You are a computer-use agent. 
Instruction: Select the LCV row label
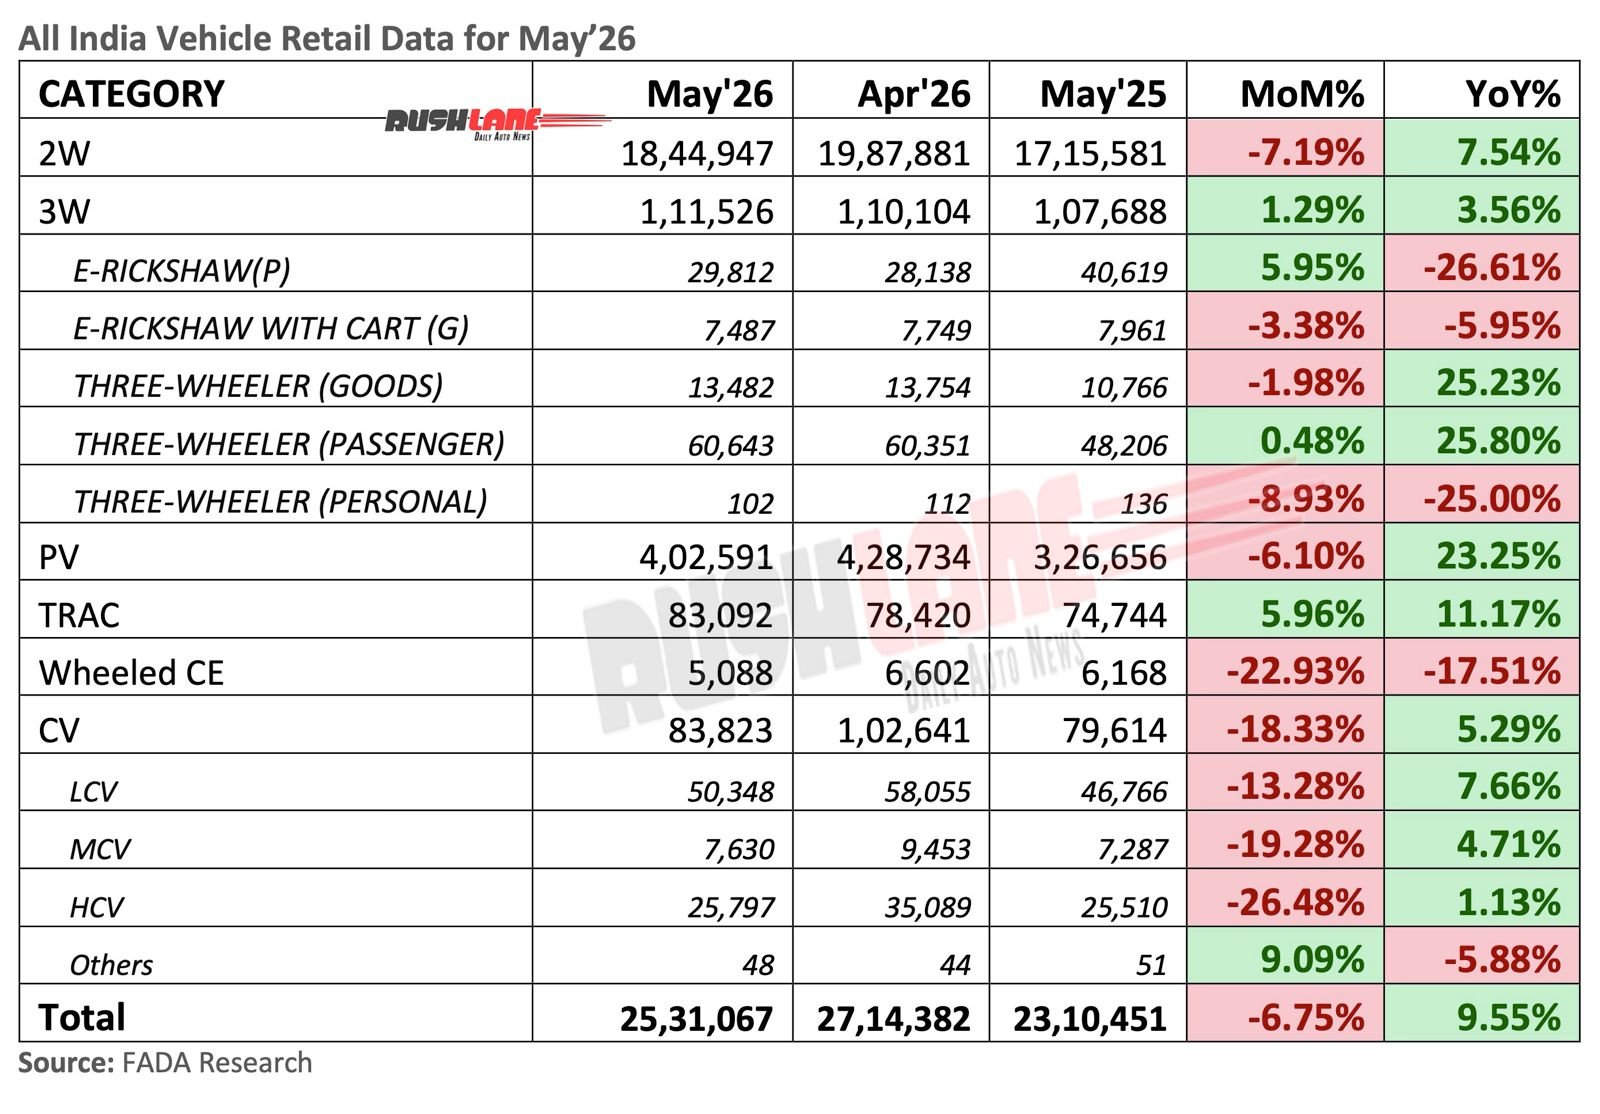pos(93,792)
